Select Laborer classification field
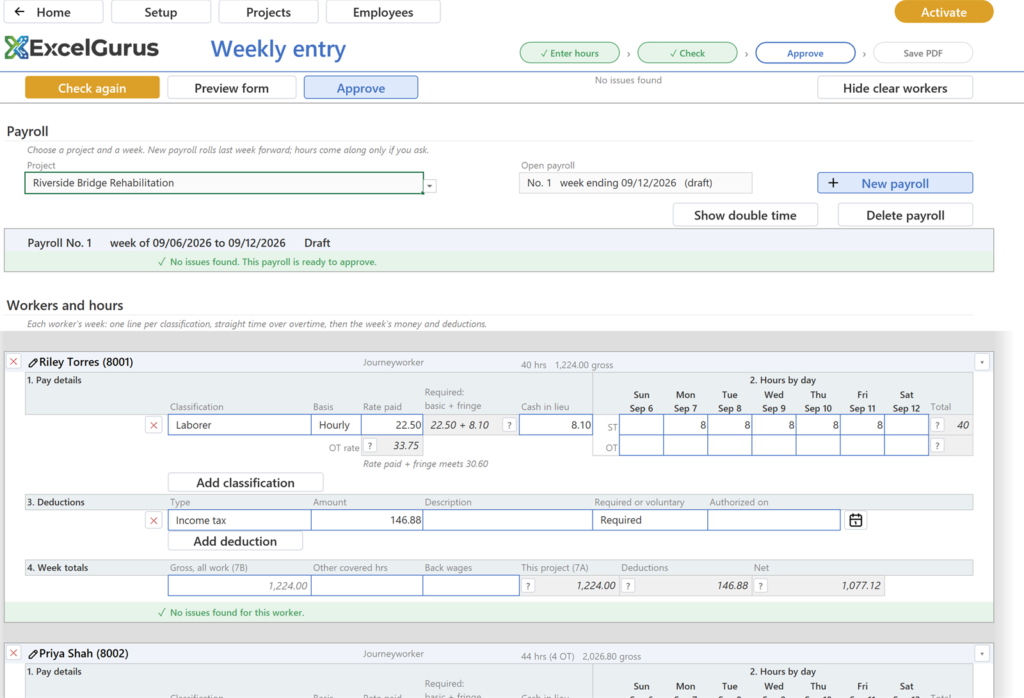This screenshot has height=698, width=1024. [x=240, y=425]
